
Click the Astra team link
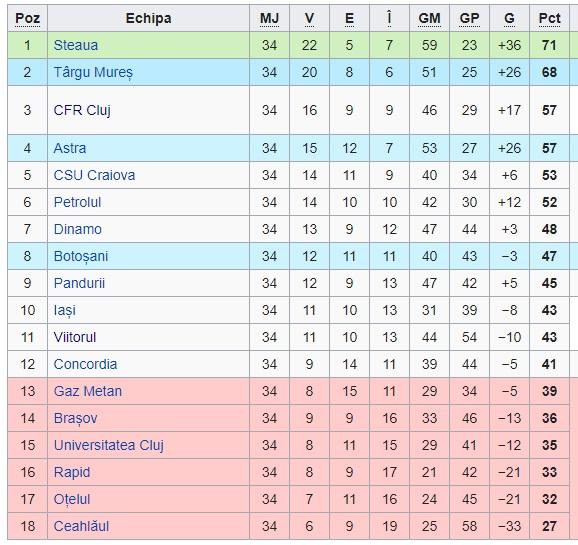click(70, 148)
